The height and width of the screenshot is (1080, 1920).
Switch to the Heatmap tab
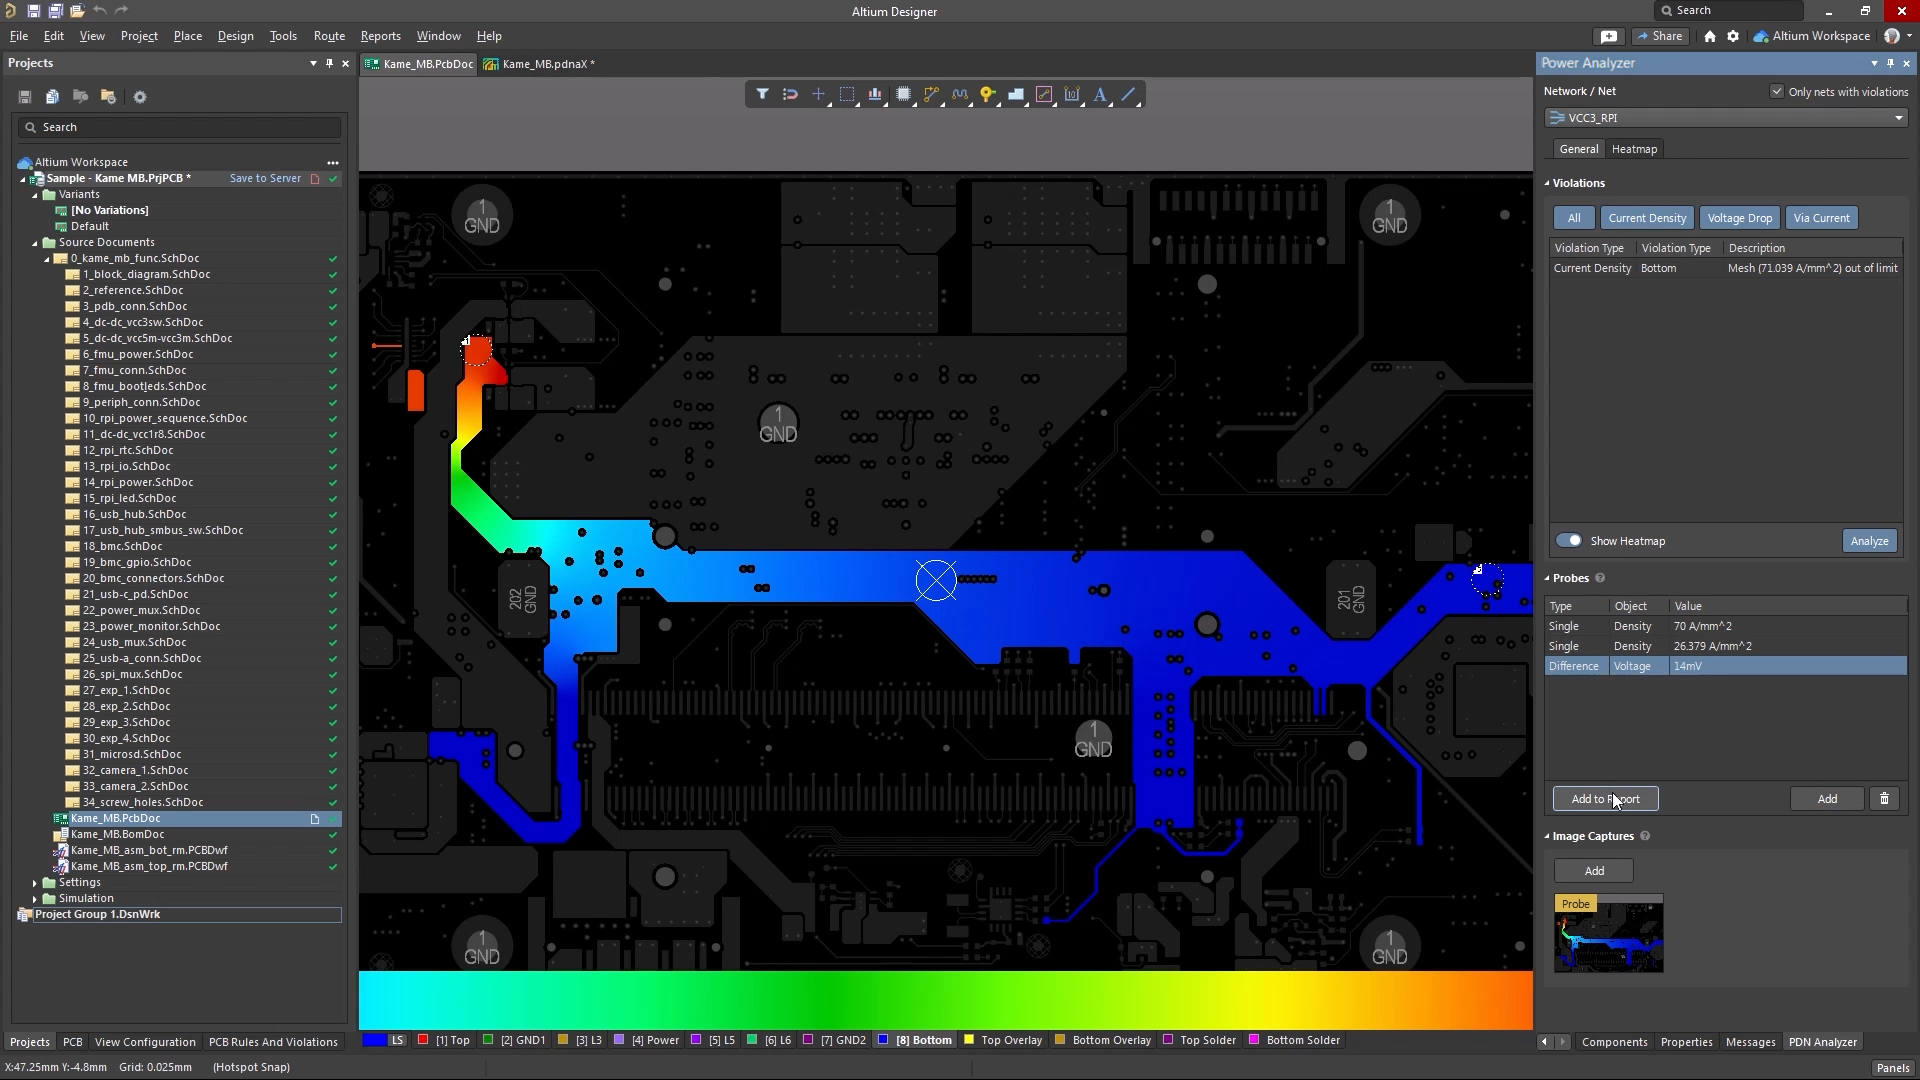1634,149
